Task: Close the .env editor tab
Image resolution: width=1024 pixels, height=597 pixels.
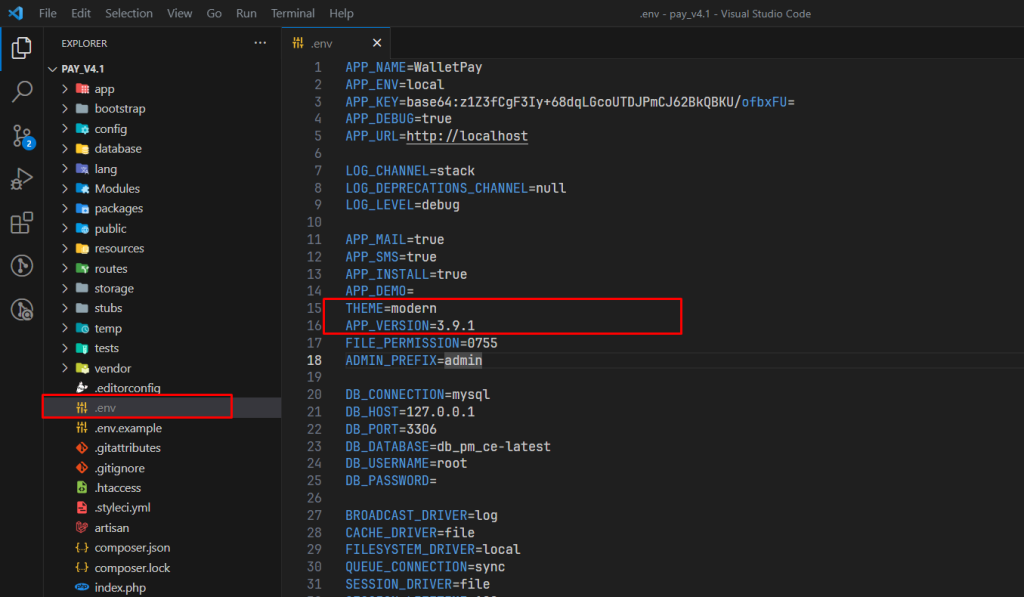Action: pos(377,44)
